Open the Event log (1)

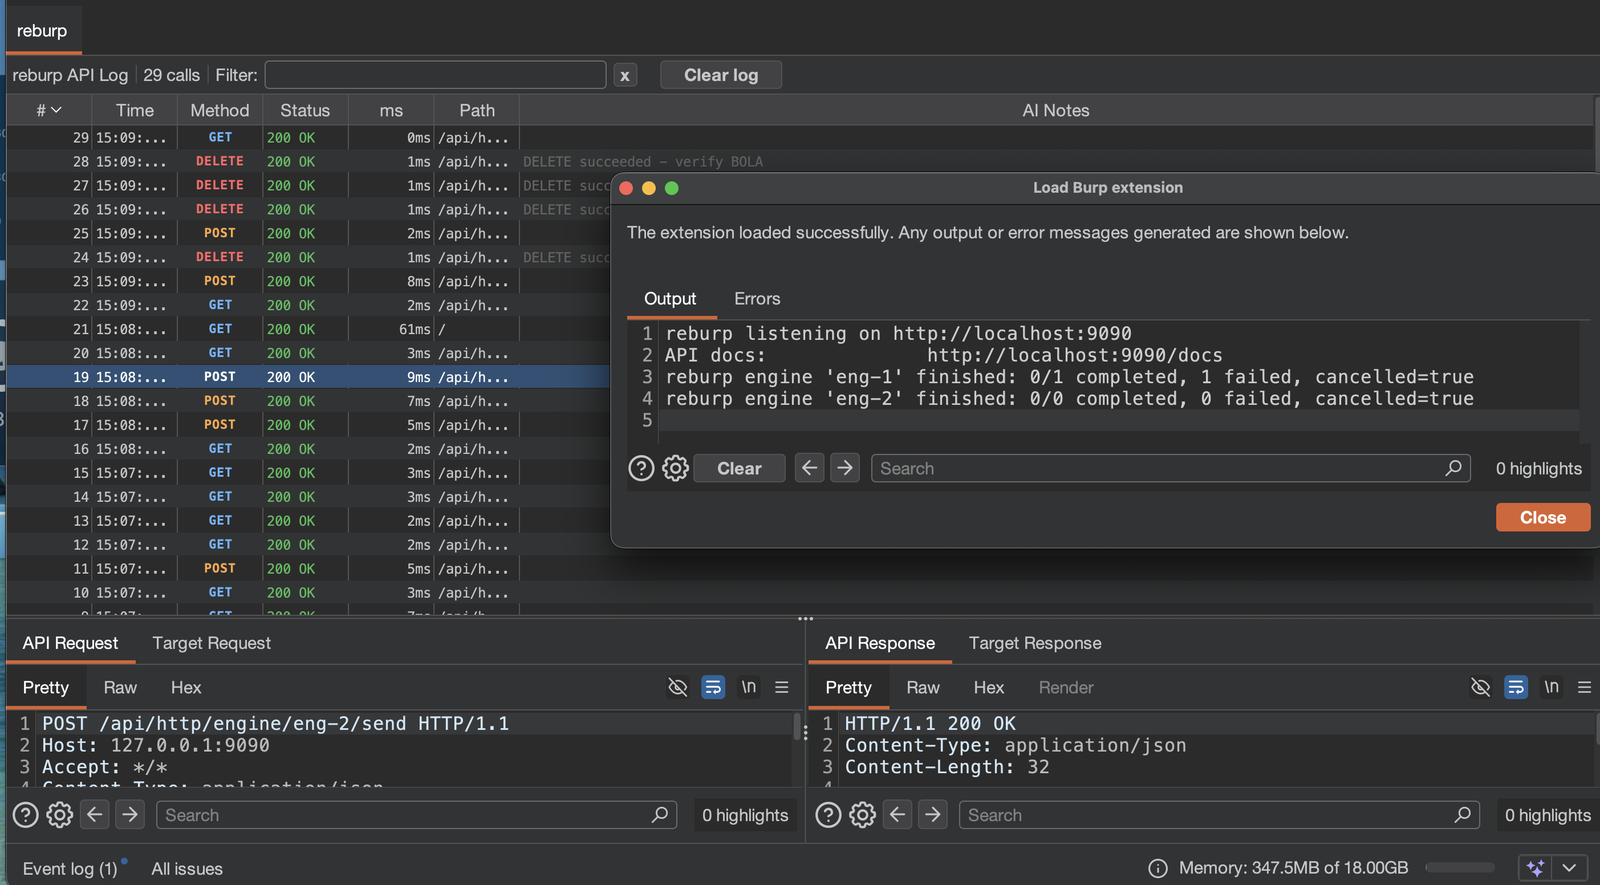click(70, 868)
